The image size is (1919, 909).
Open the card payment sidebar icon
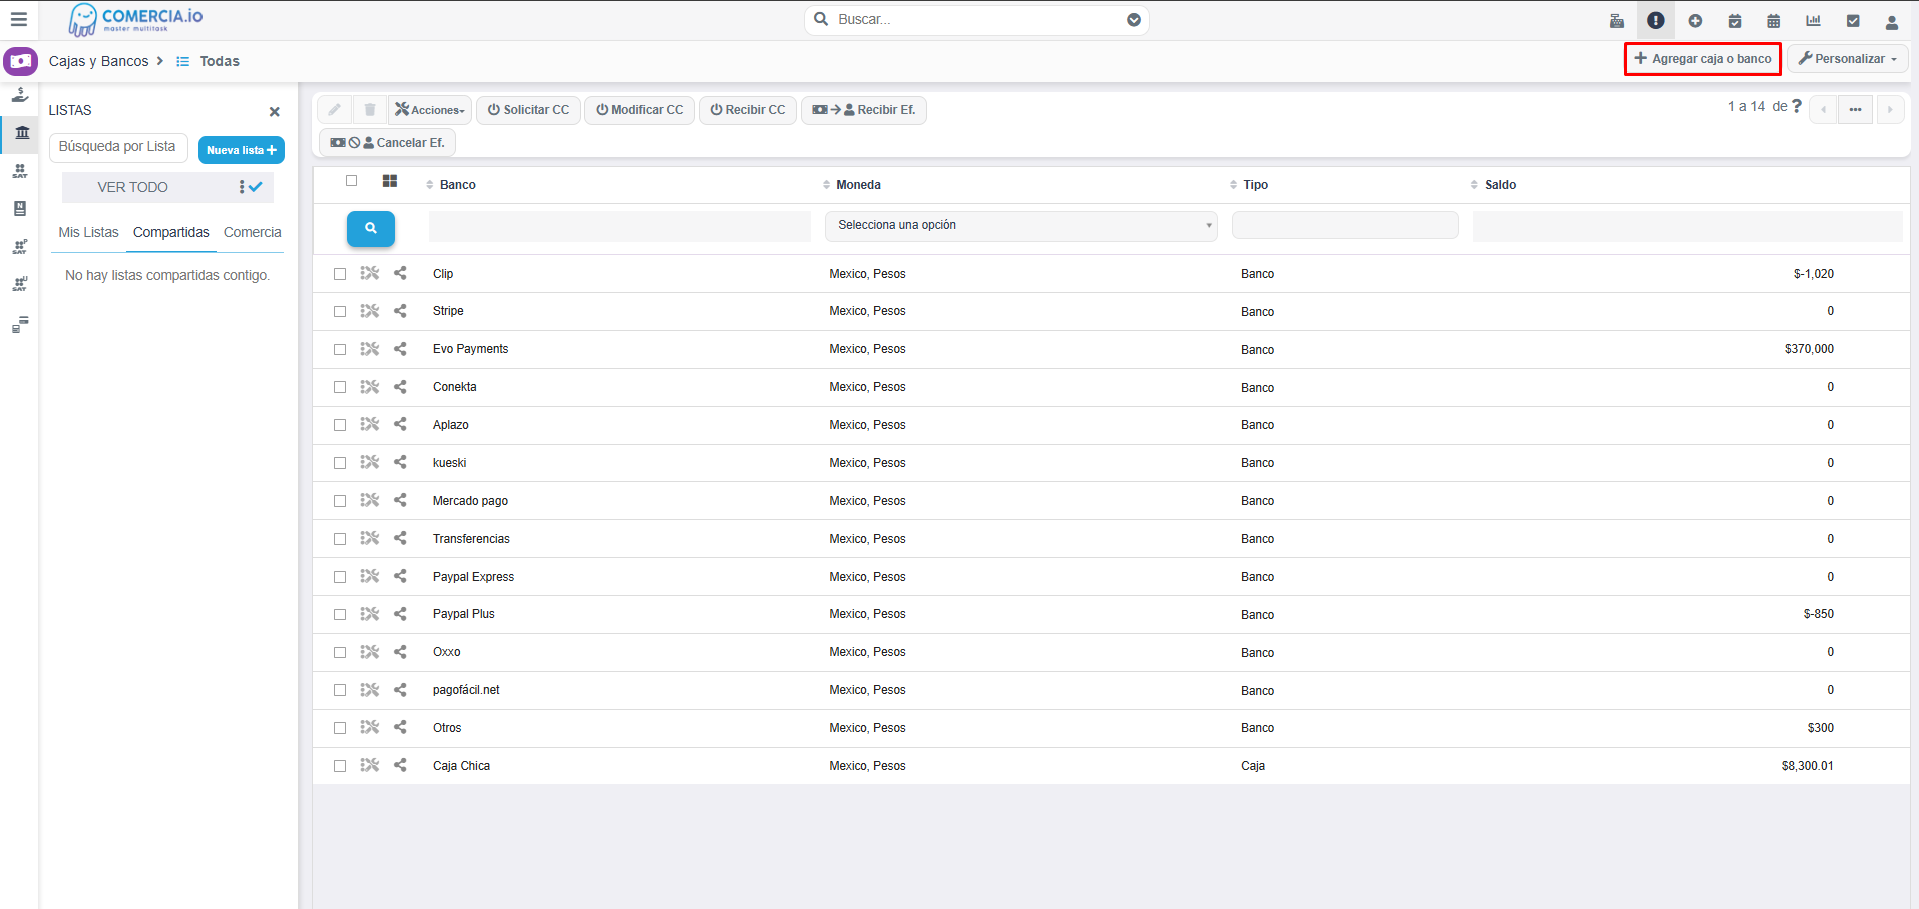pyautogui.click(x=20, y=324)
